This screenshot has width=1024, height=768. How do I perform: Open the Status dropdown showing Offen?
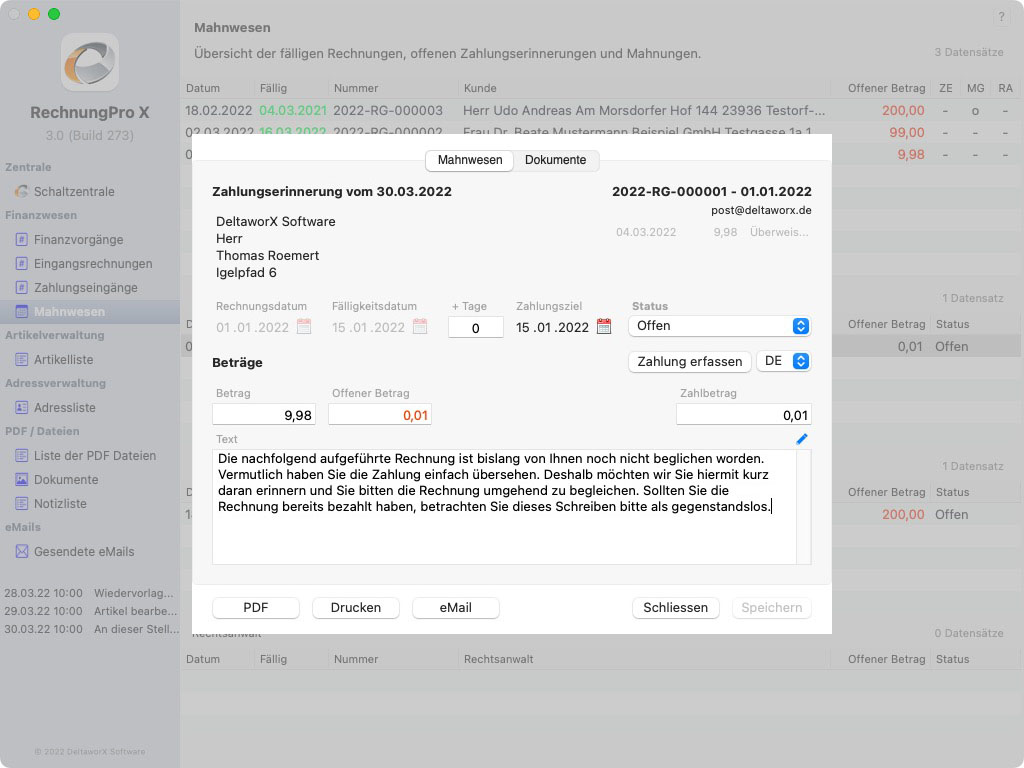(x=719, y=326)
